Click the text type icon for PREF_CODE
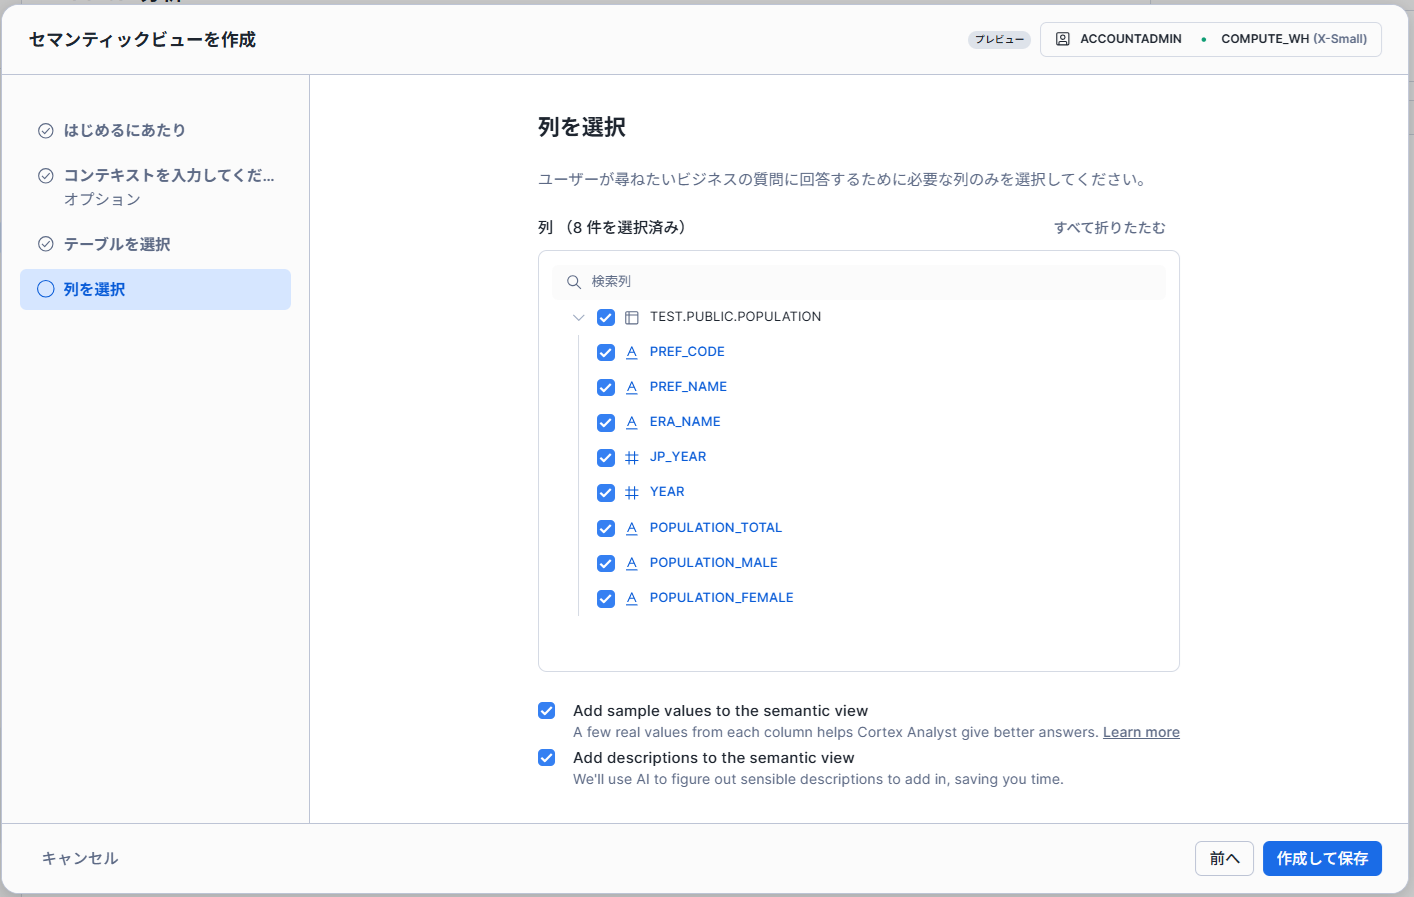Screen dimensions: 1414x897 [632, 352]
